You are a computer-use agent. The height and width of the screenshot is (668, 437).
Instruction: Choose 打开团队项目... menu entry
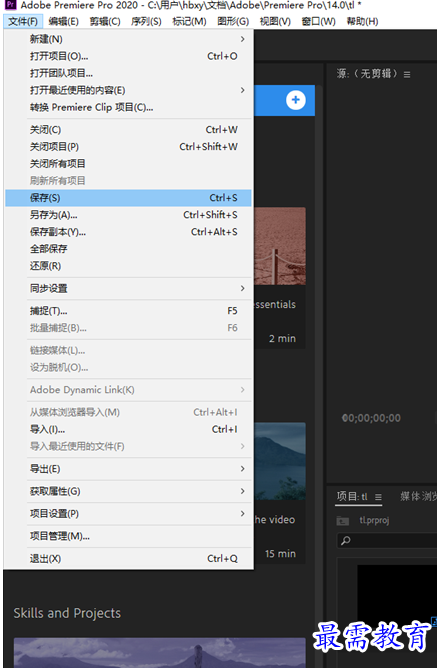tap(128, 73)
